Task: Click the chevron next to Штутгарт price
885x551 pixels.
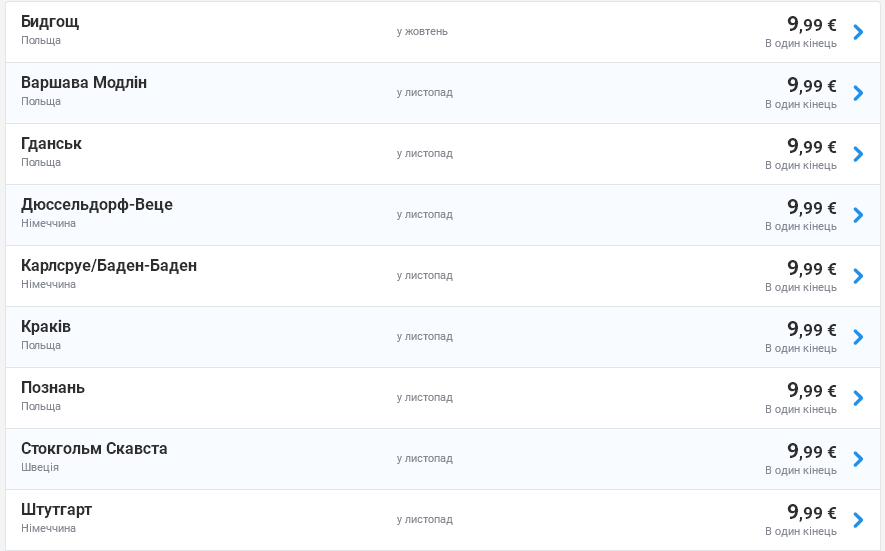Action: tap(858, 520)
